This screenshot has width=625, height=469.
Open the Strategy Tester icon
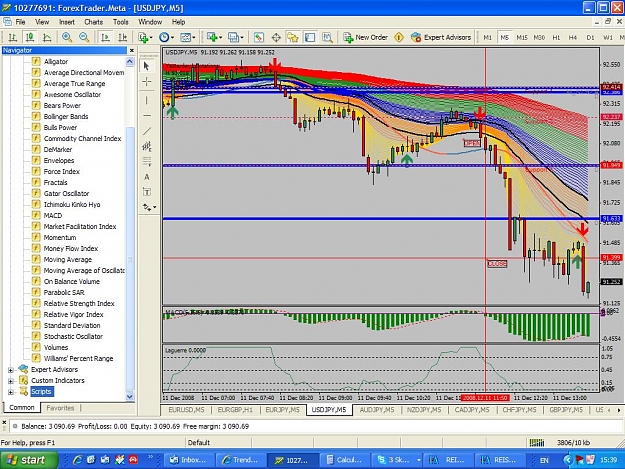[x=327, y=37]
